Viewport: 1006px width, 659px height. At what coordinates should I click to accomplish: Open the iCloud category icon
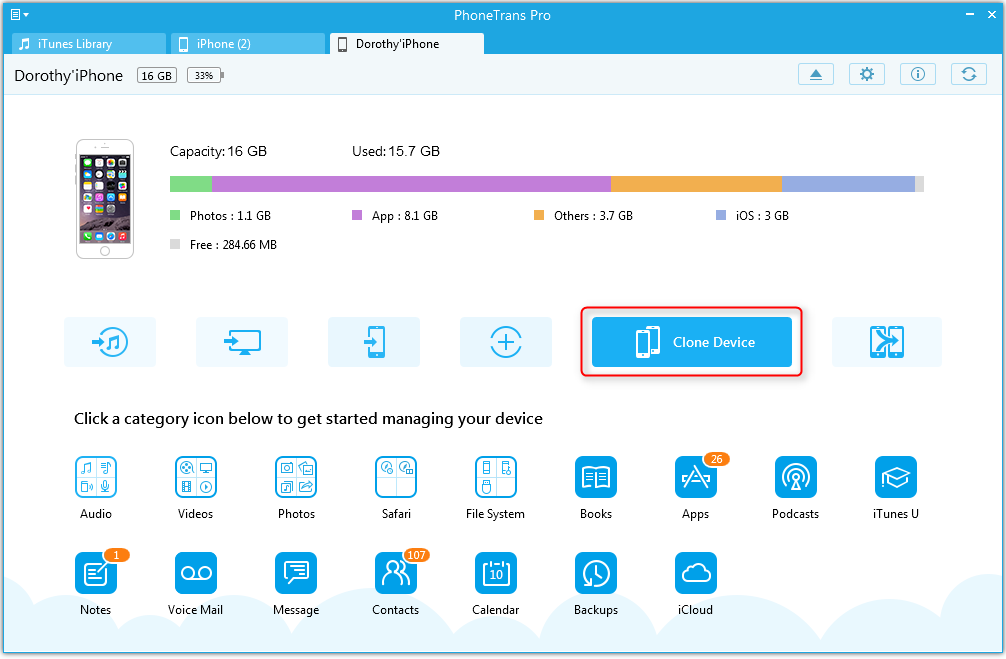click(696, 574)
